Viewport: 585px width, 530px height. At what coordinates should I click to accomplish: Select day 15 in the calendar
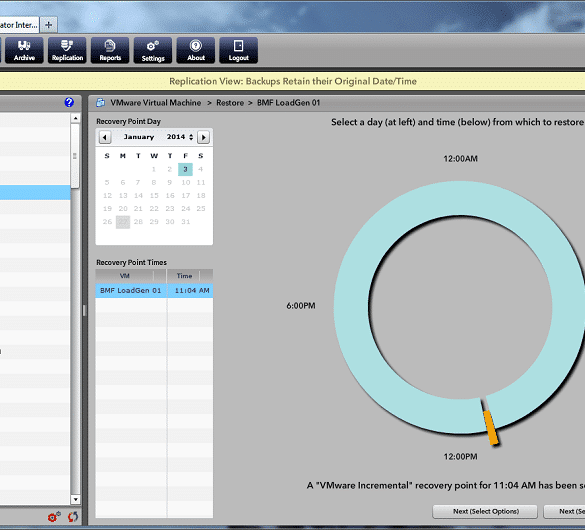pos(154,195)
